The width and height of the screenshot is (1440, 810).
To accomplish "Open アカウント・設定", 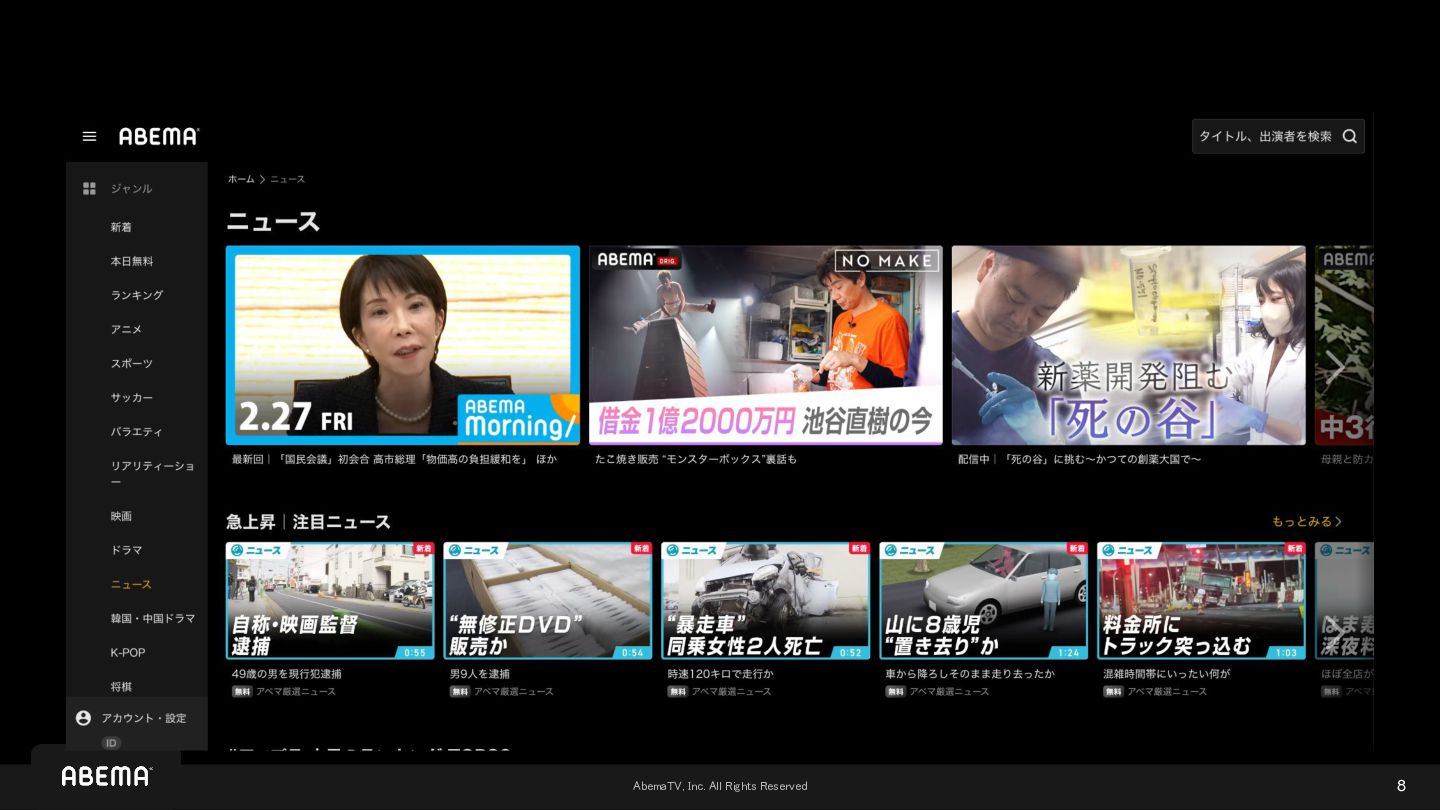I will (144, 718).
